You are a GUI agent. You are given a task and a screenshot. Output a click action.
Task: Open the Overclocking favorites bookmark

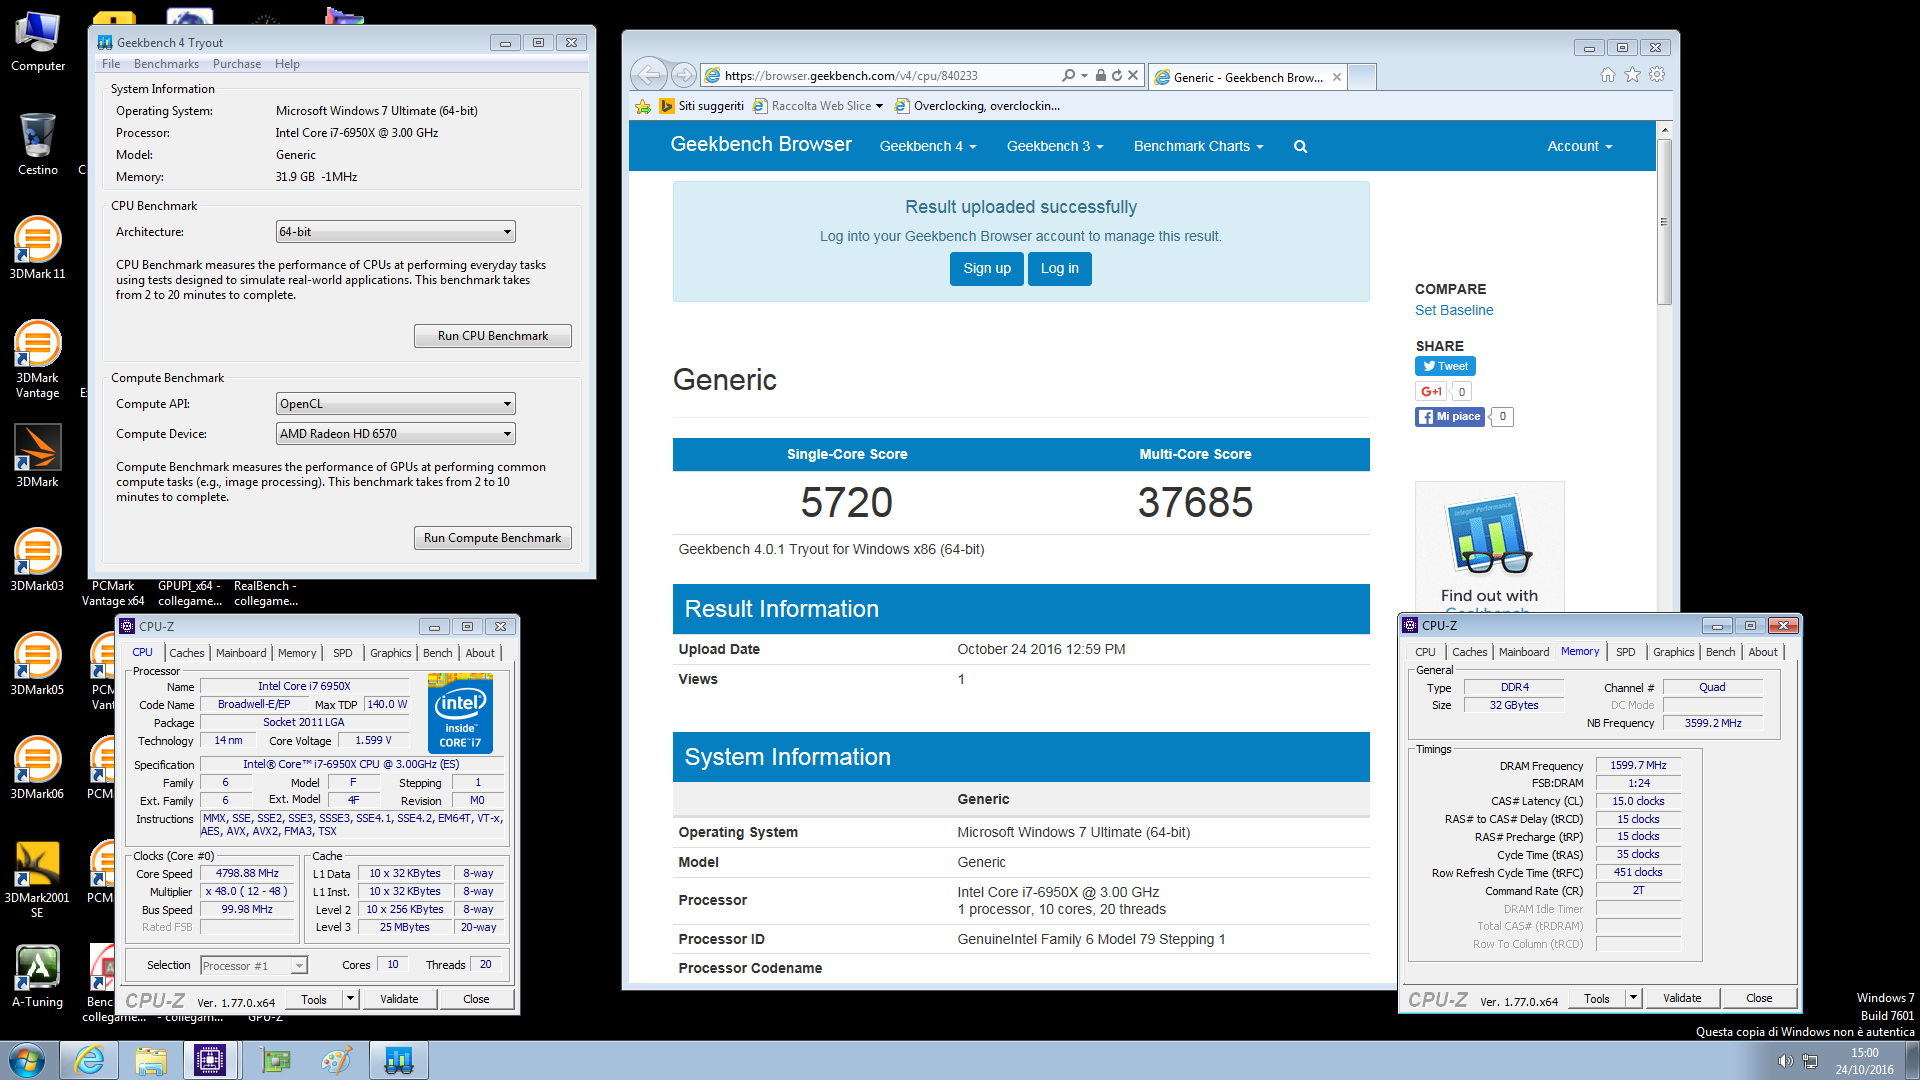pyautogui.click(x=977, y=106)
